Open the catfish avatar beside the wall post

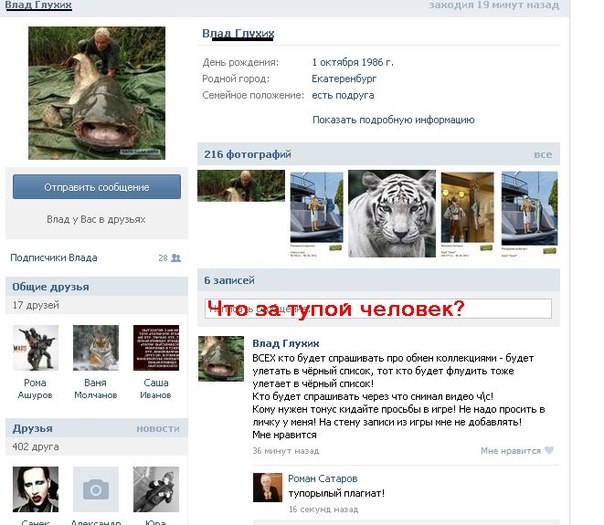pos(221,359)
